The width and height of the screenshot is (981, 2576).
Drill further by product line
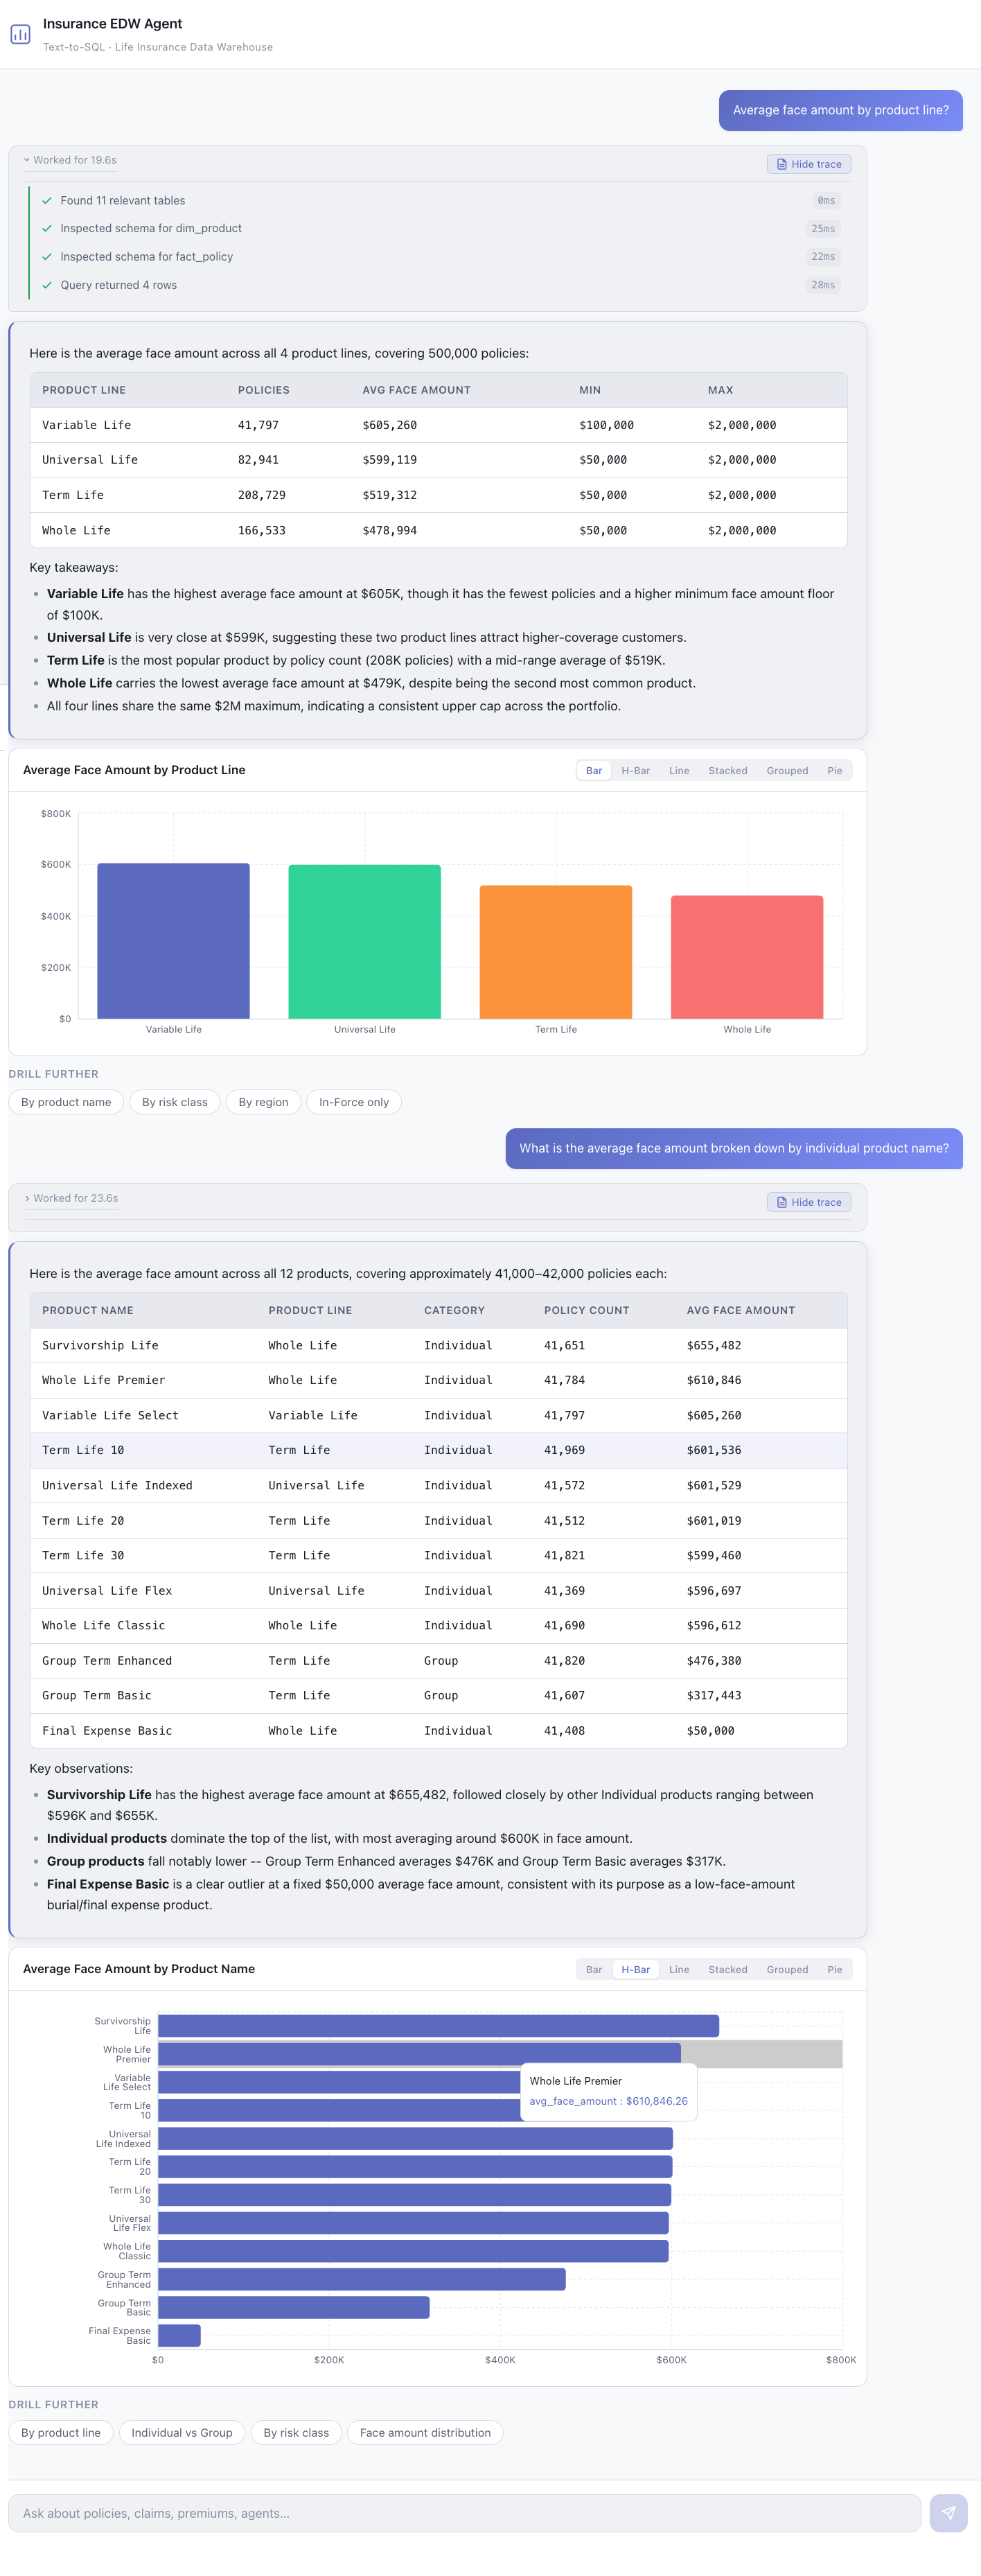point(61,2433)
